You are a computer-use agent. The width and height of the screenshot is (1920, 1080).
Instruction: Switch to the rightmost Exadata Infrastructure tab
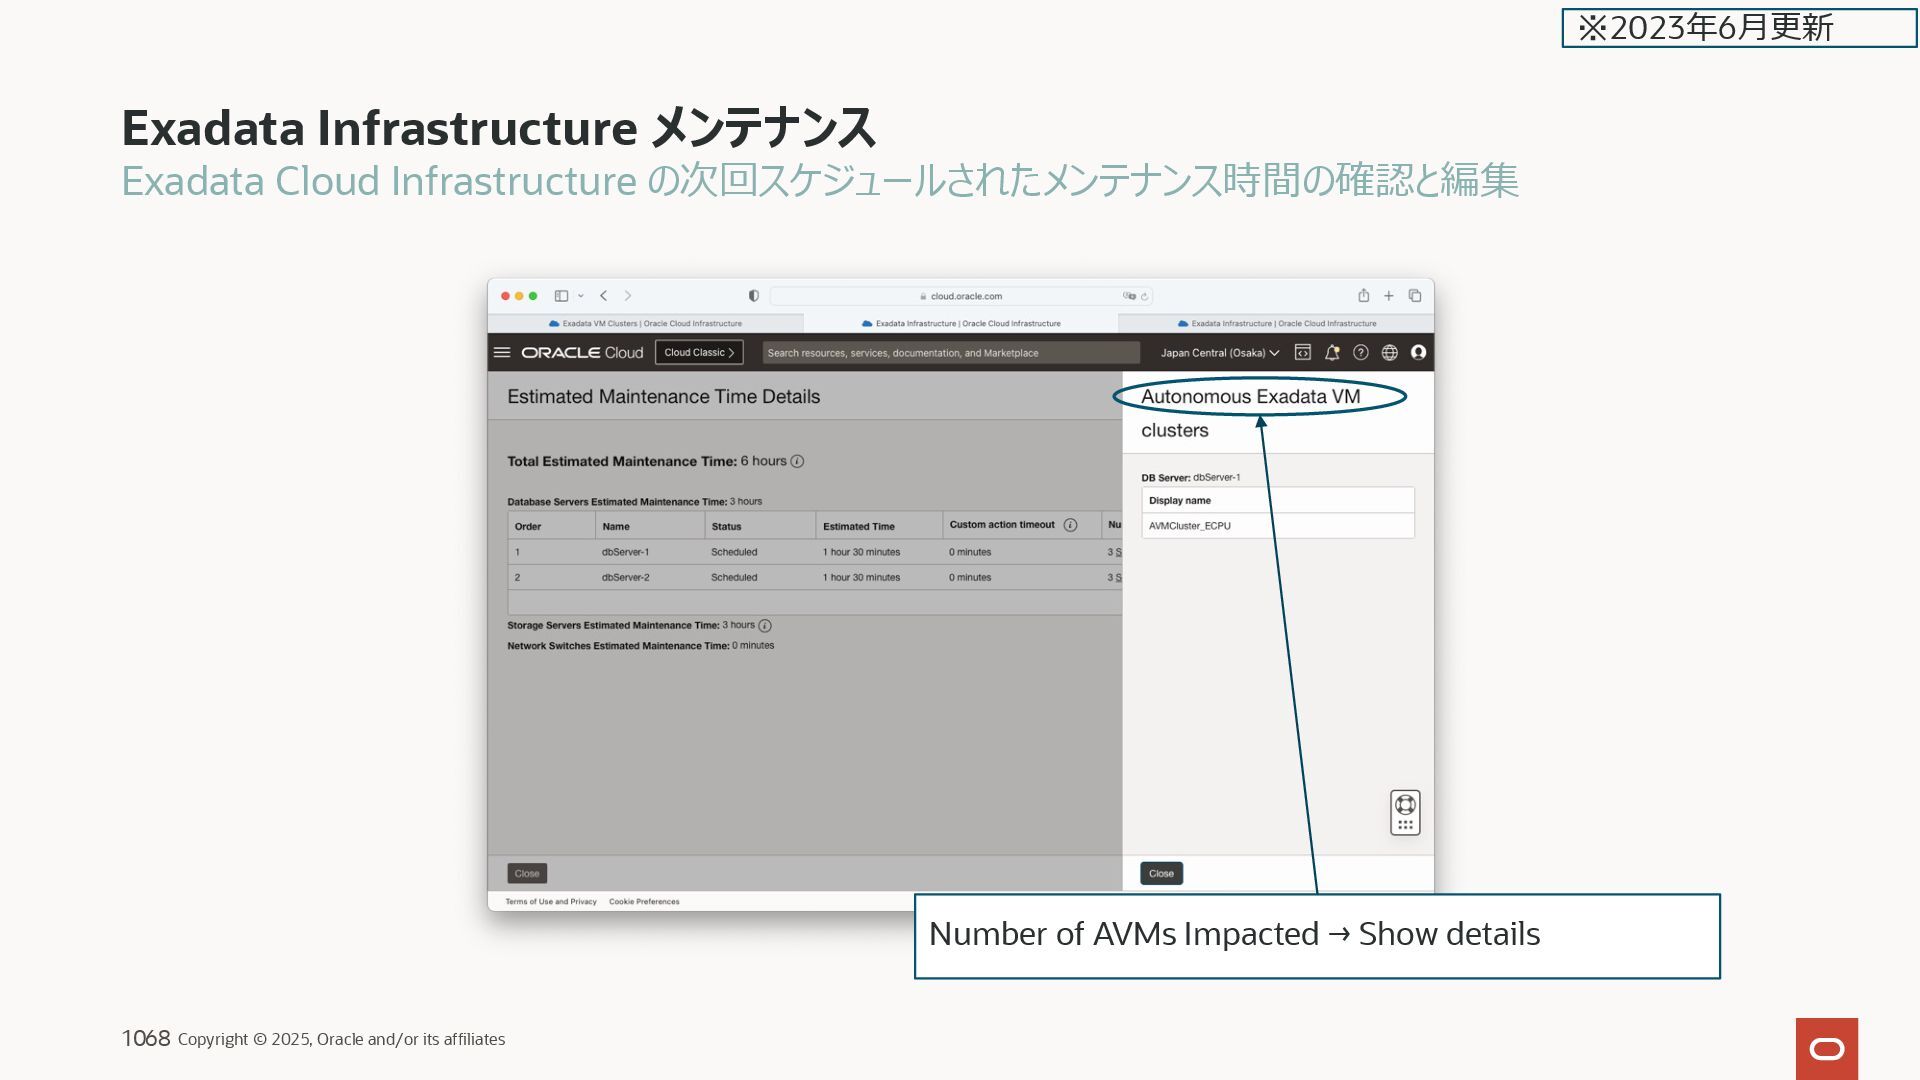pyautogui.click(x=1277, y=324)
